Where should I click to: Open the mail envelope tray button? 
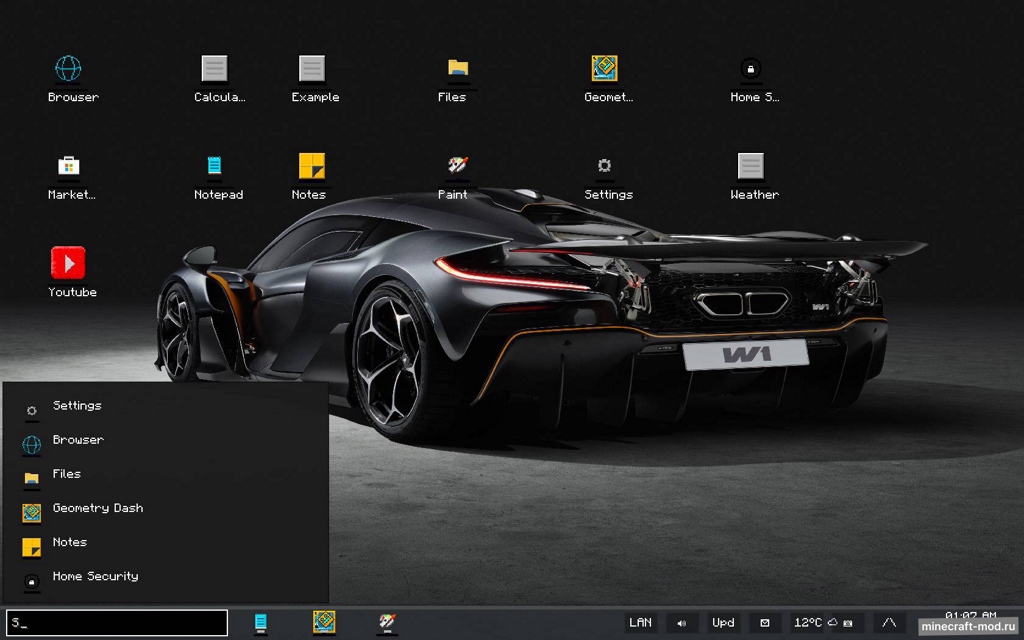click(x=765, y=623)
